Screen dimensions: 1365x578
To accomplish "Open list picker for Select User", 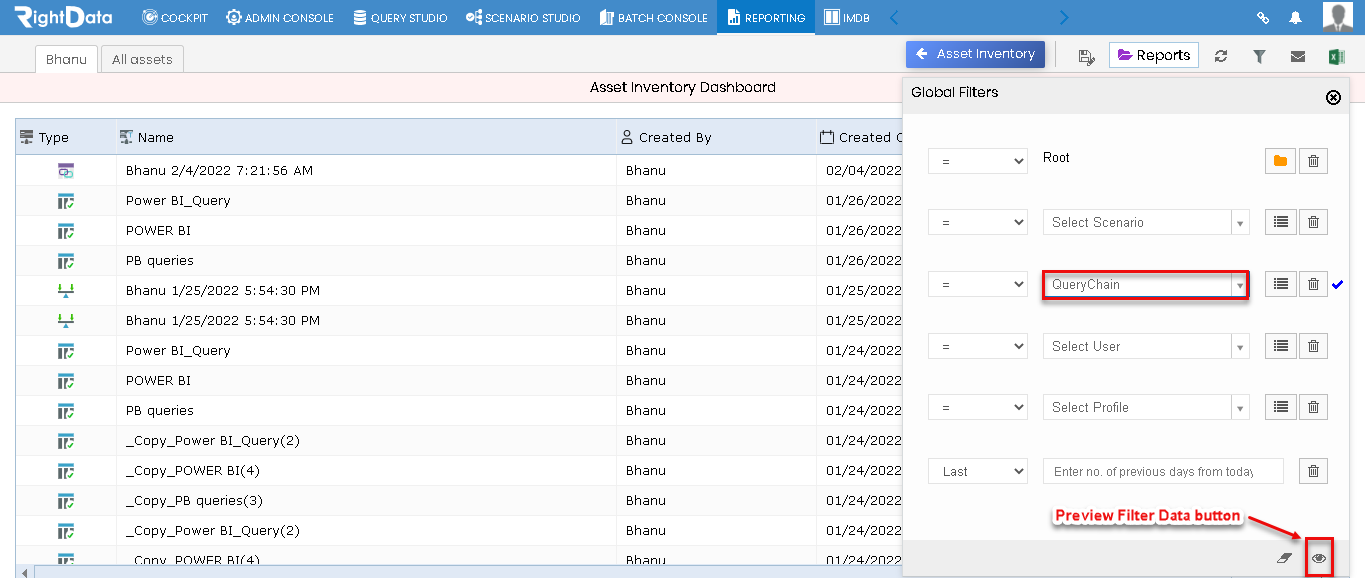I will pos(1280,346).
